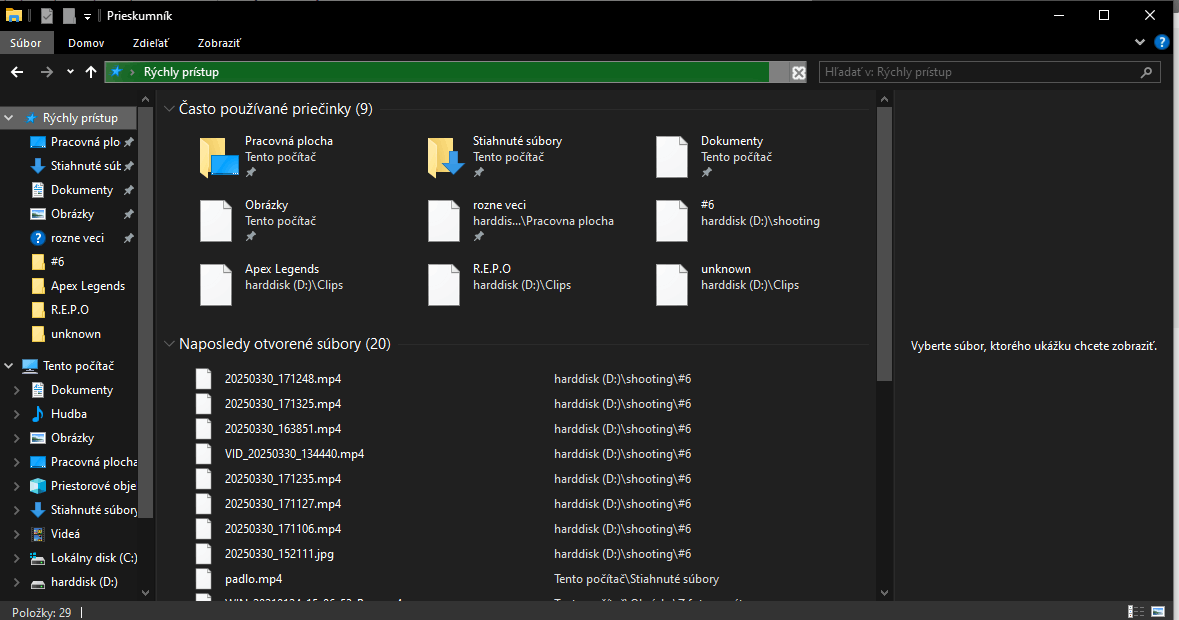
Task: Select file 20250330_171248.mp4
Action: coord(283,380)
